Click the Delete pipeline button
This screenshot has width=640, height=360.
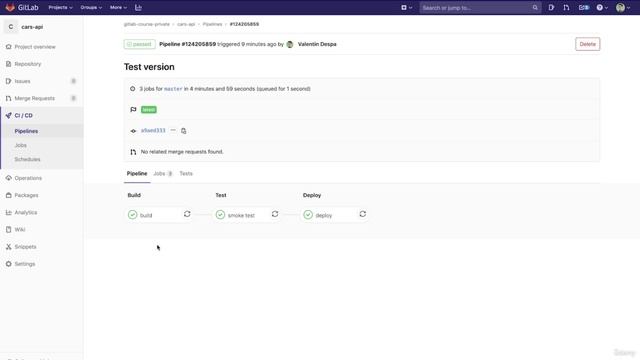(587, 44)
